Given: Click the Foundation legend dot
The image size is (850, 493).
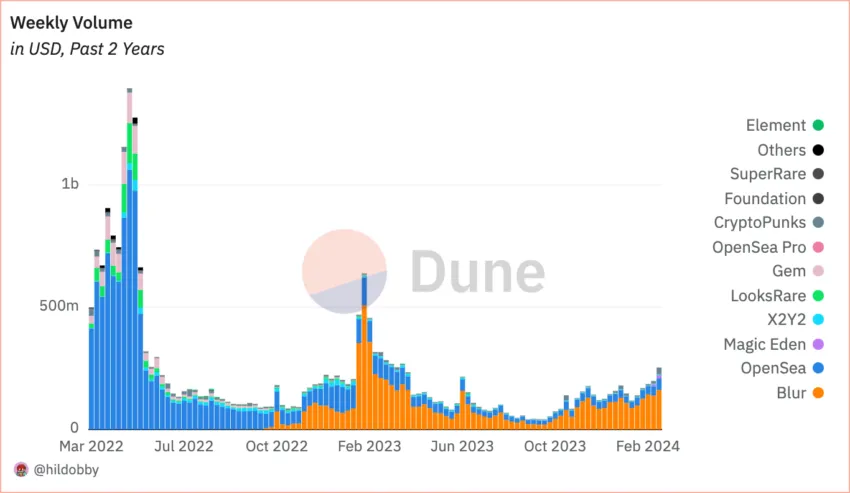Looking at the screenshot, I should (818, 199).
